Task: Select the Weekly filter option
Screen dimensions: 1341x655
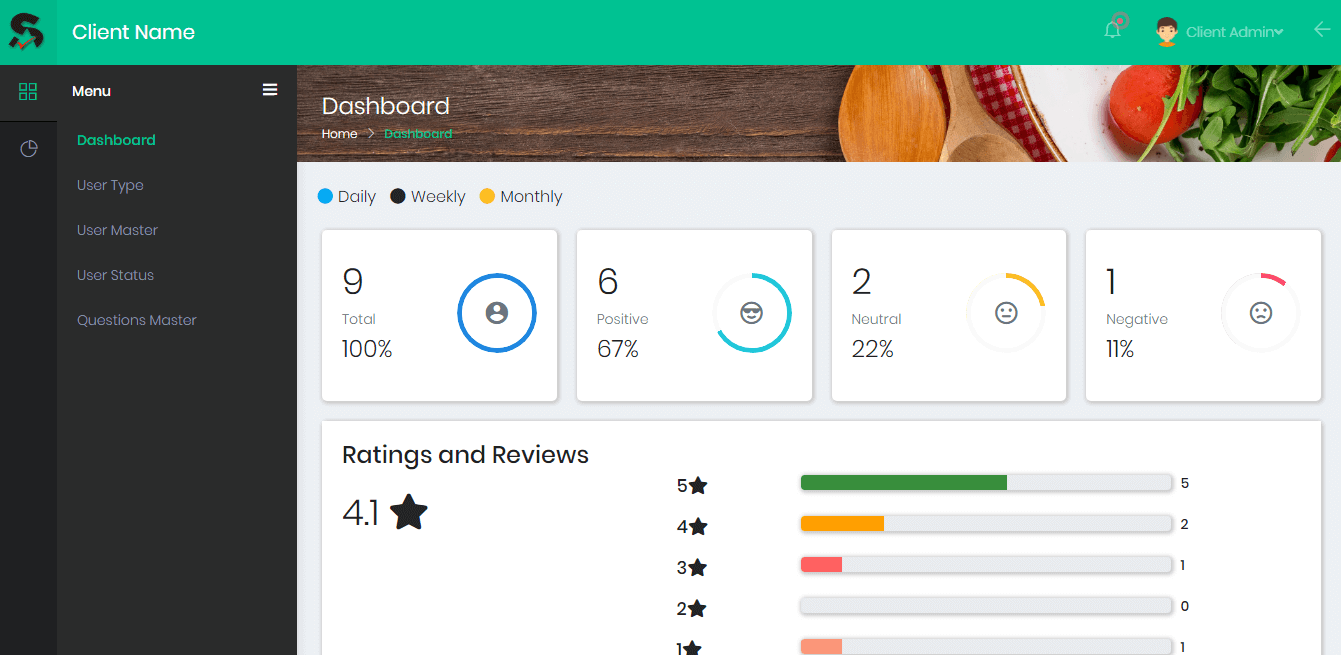Action: point(427,197)
